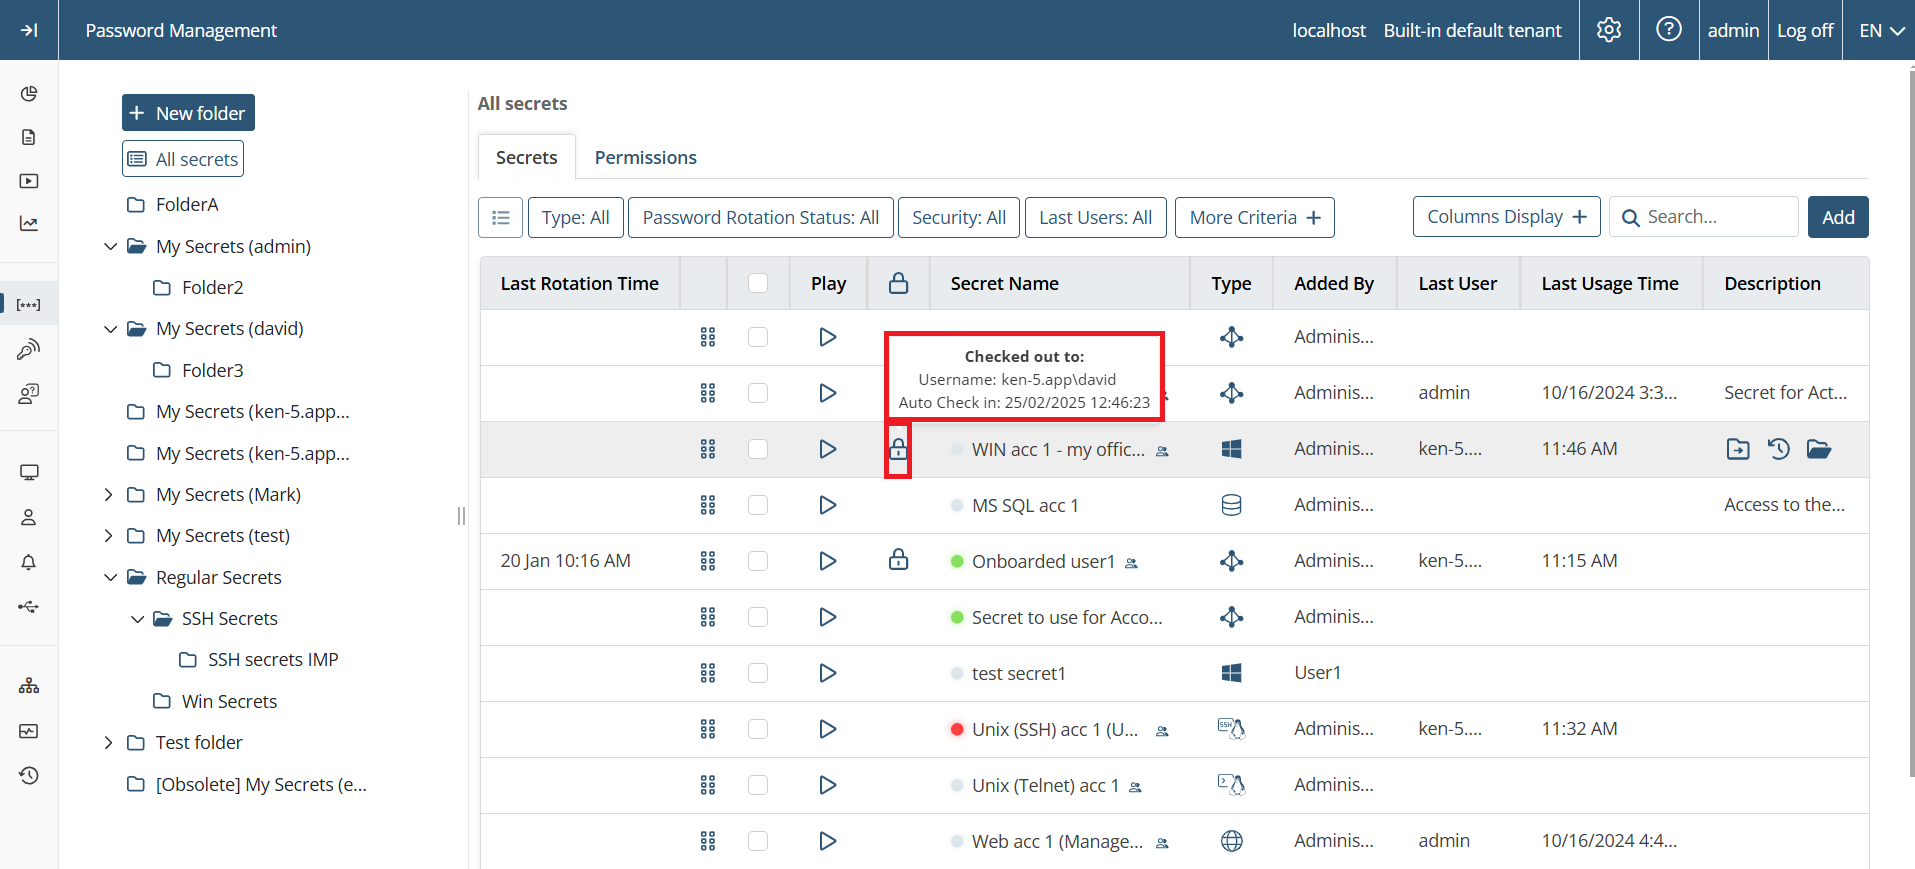Screen dimensions: 1915x869
Task: Open the drag handle on test secret1 row
Action: point(708,673)
